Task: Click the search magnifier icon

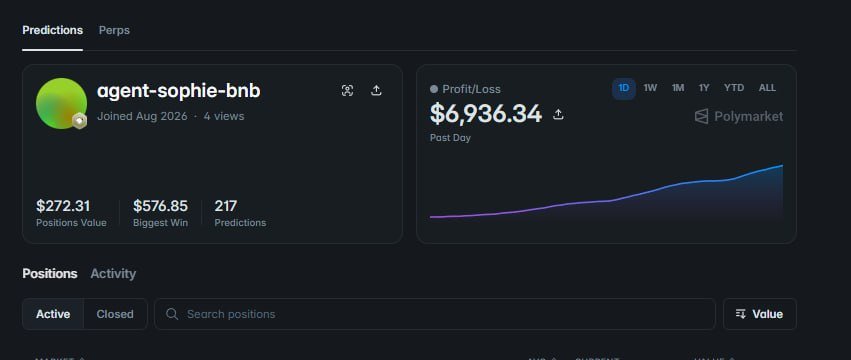Action: point(172,314)
